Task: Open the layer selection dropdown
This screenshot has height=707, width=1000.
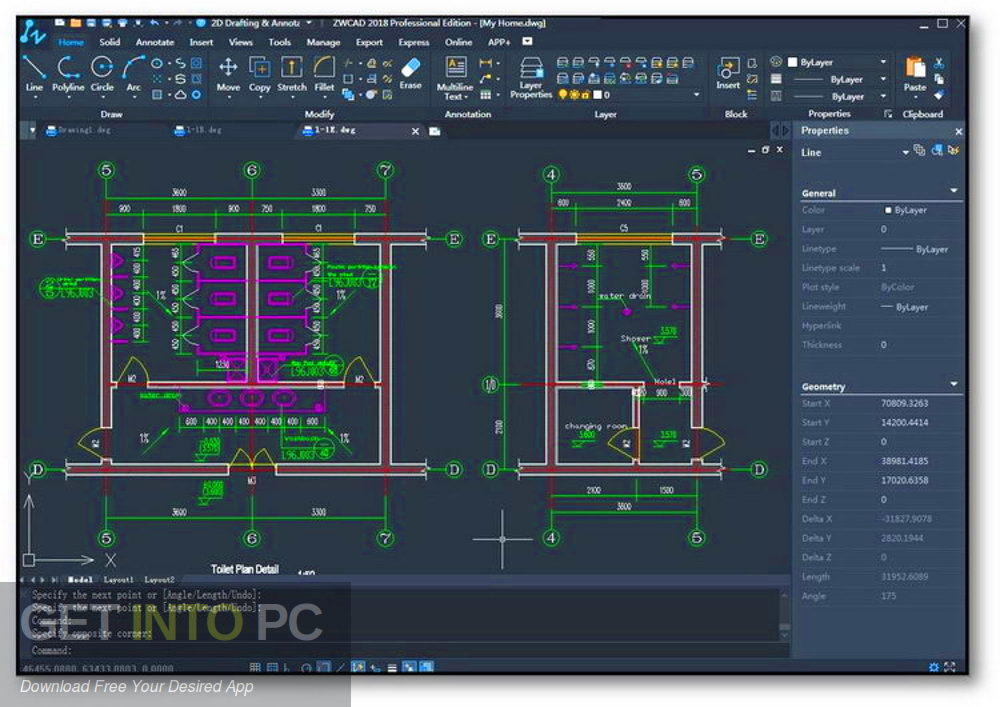Action: (x=696, y=94)
